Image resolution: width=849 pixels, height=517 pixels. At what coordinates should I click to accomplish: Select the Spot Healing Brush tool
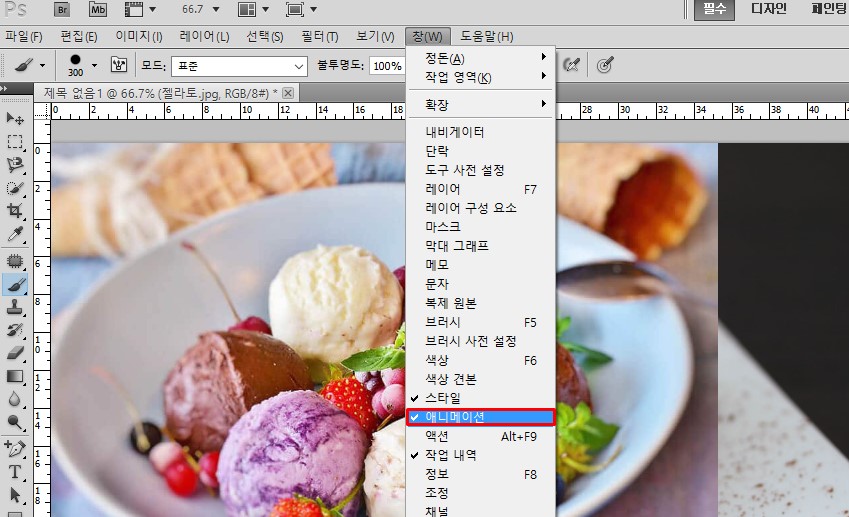click(x=15, y=261)
